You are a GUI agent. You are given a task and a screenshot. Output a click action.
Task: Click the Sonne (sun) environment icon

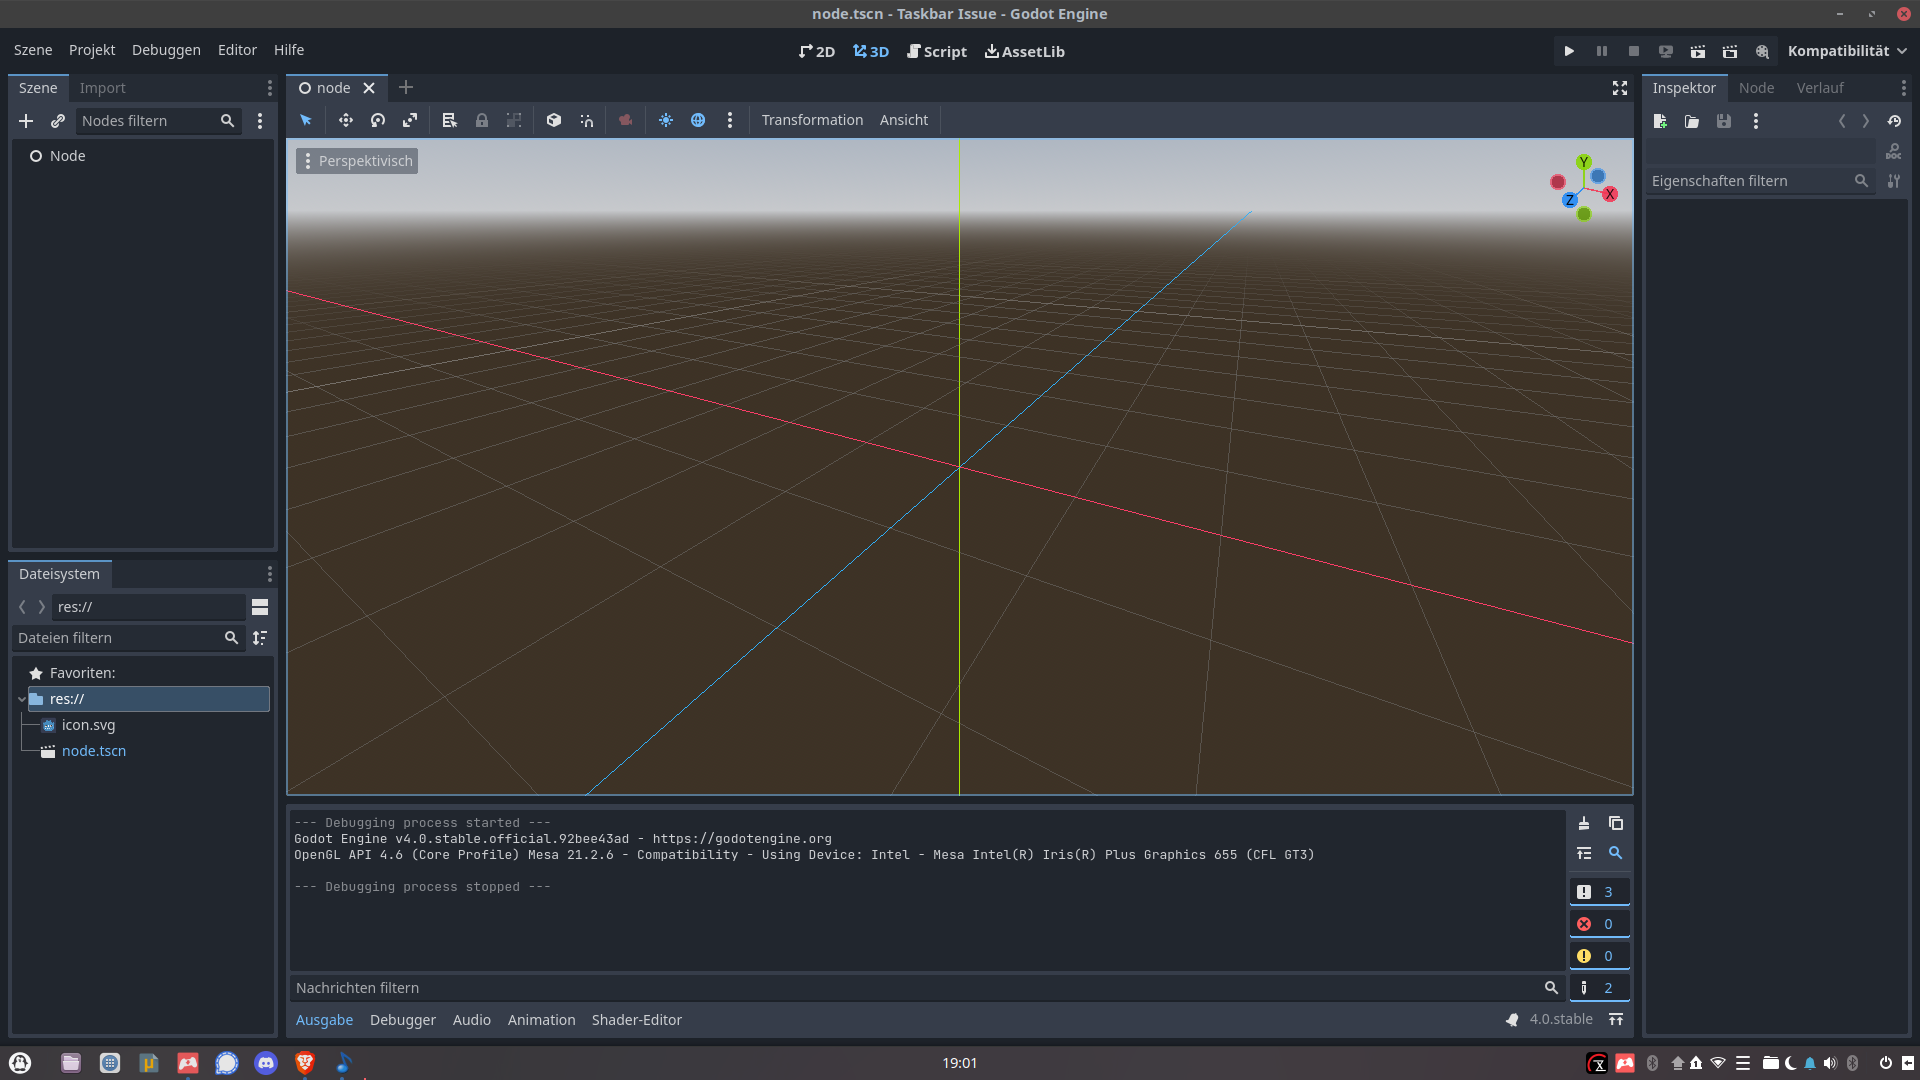(x=666, y=120)
